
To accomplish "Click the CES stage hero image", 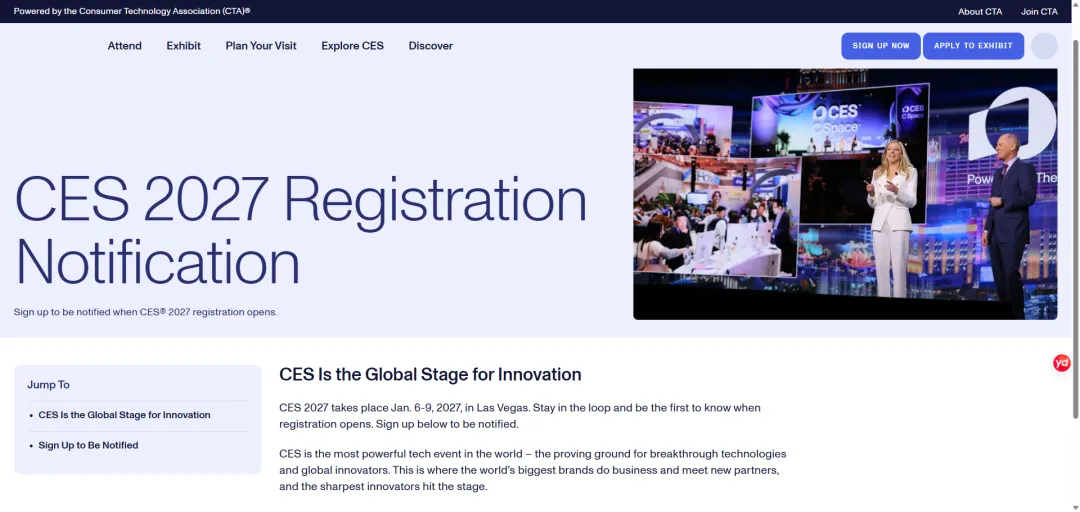I will point(845,194).
